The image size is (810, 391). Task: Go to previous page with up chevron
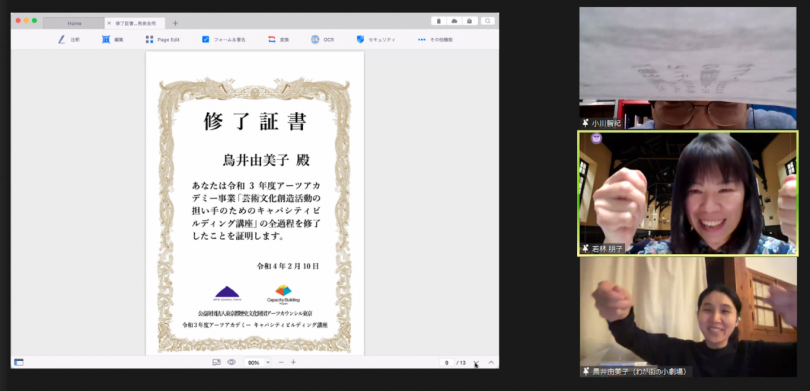pos(491,363)
